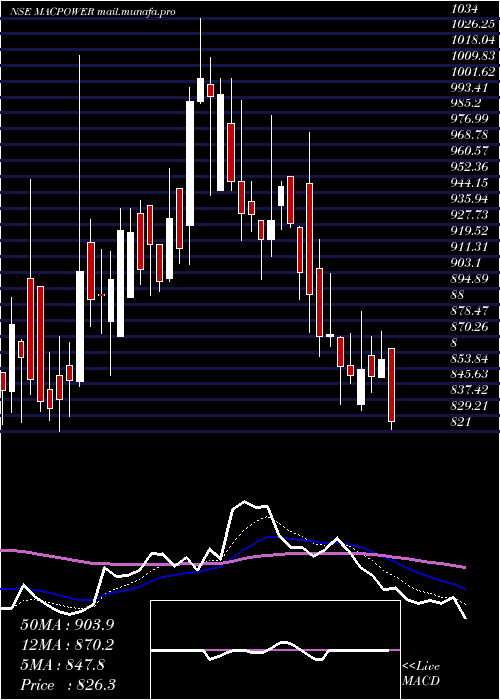Click the MACD inset chart panel
The height and width of the screenshot is (700, 500).
pos(275,650)
